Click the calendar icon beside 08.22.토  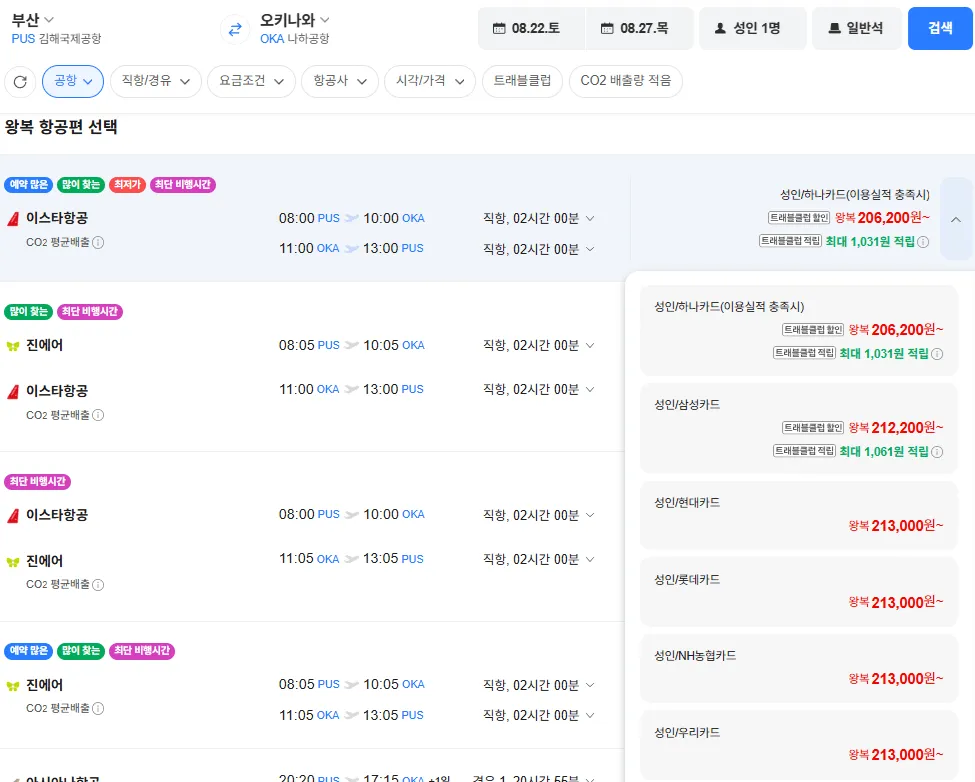pos(499,28)
